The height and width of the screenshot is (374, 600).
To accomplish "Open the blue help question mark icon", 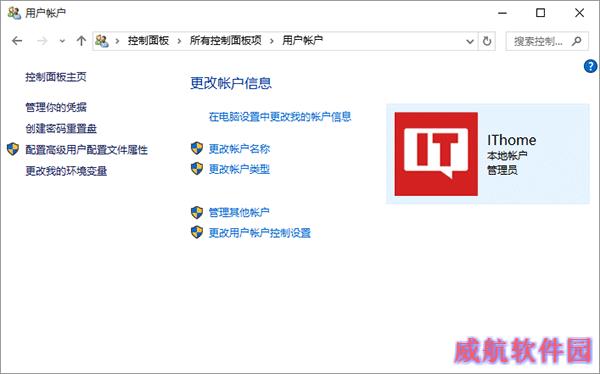I will pyautogui.click(x=590, y=66).
